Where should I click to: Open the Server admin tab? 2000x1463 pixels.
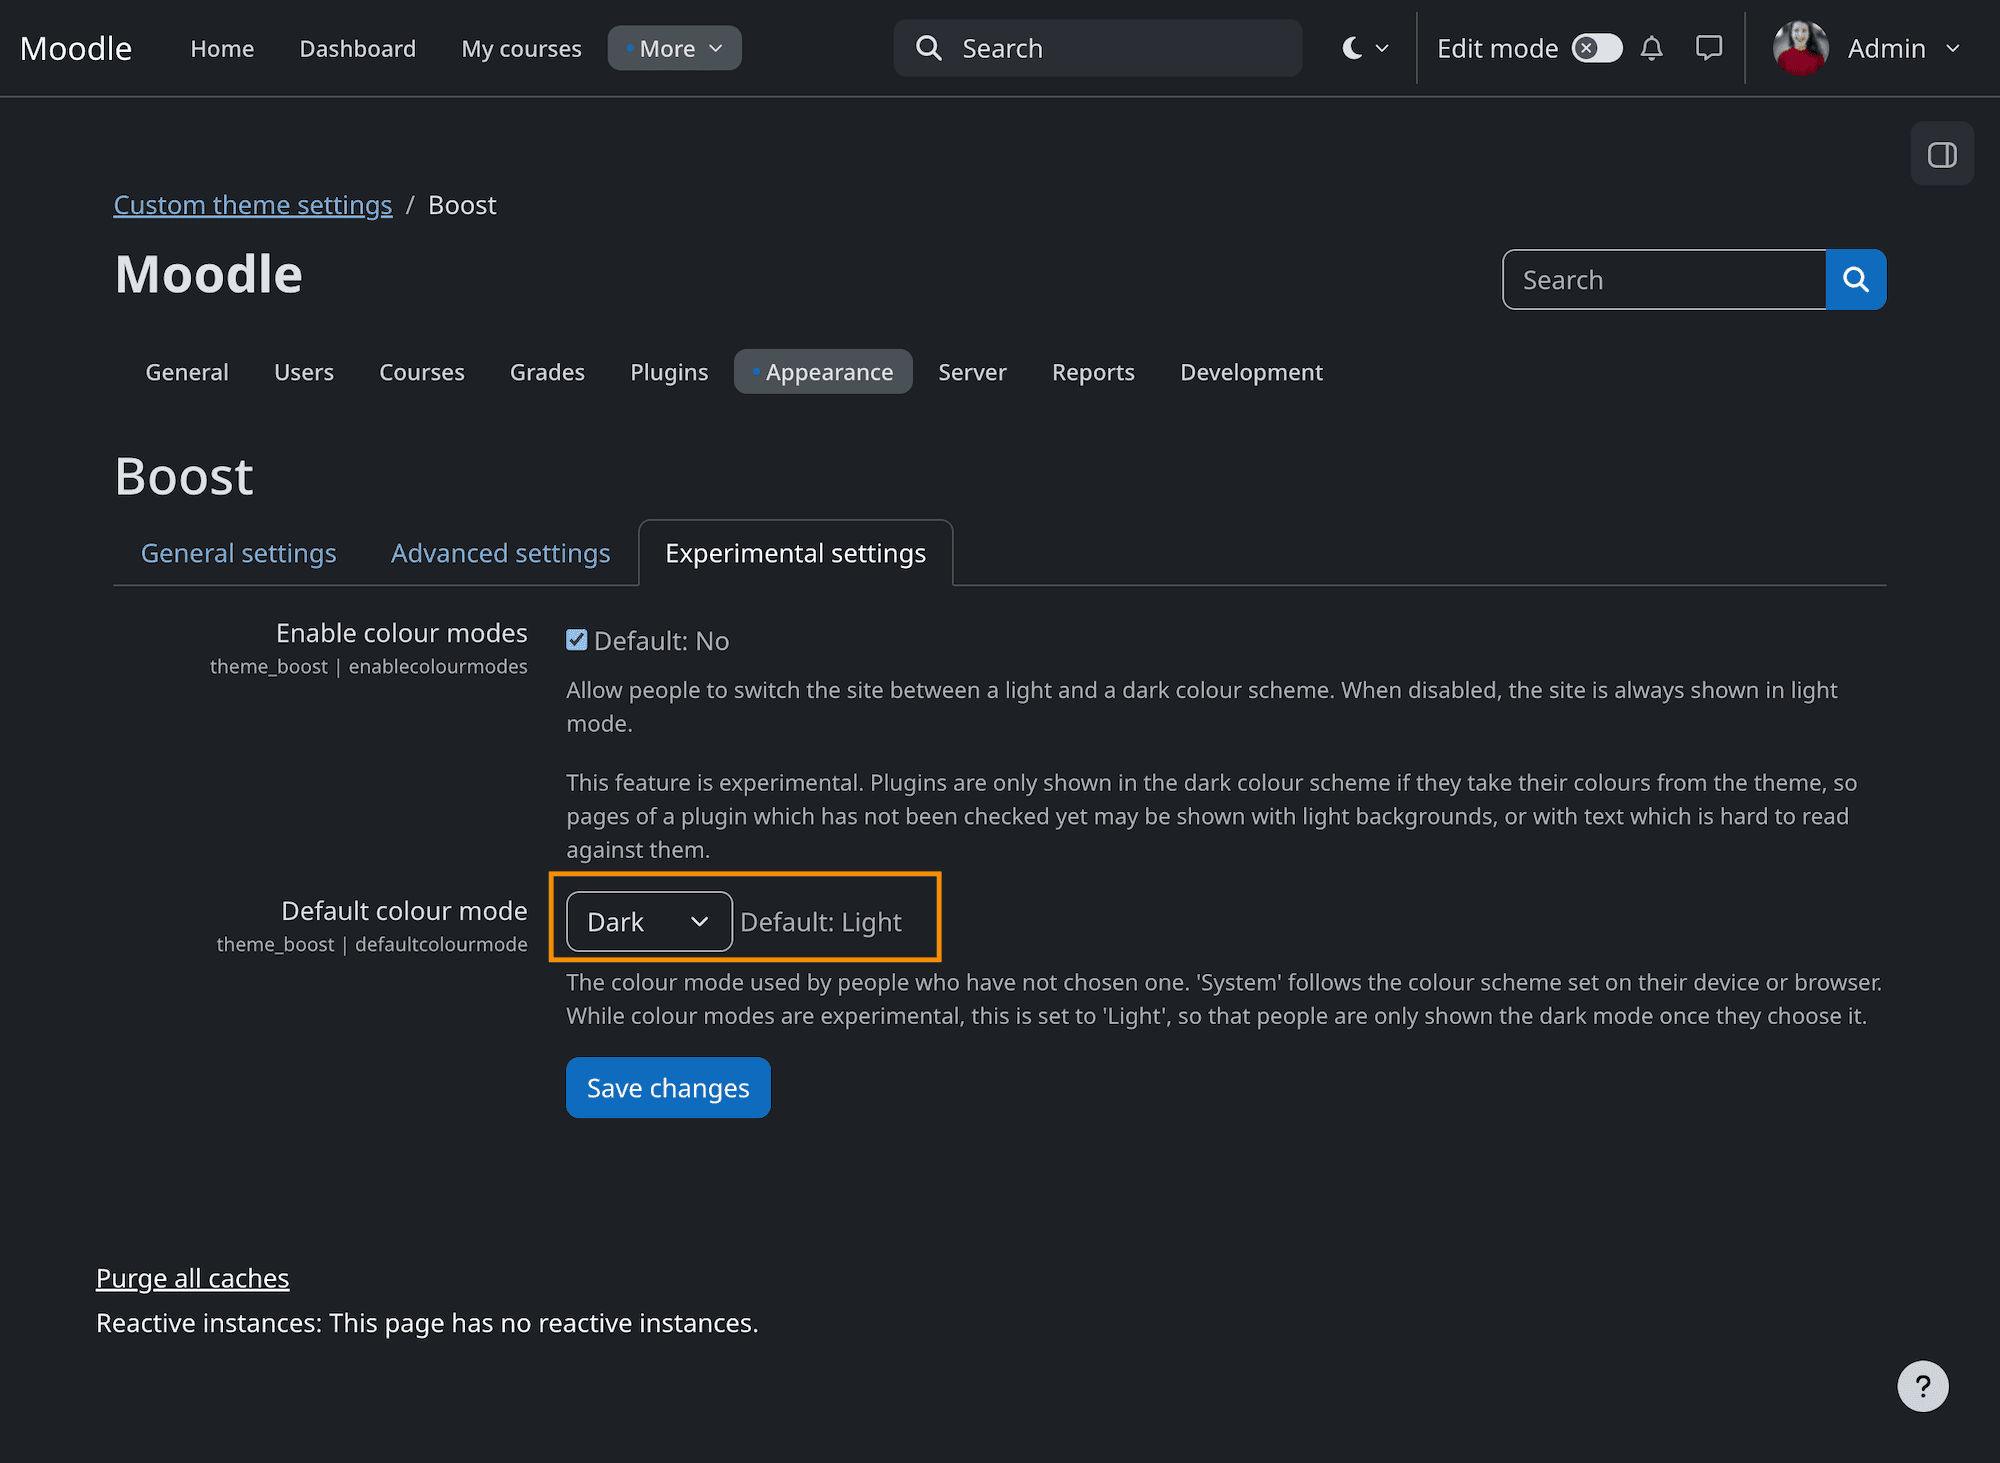pyautogui.click(x=972, y=372)
